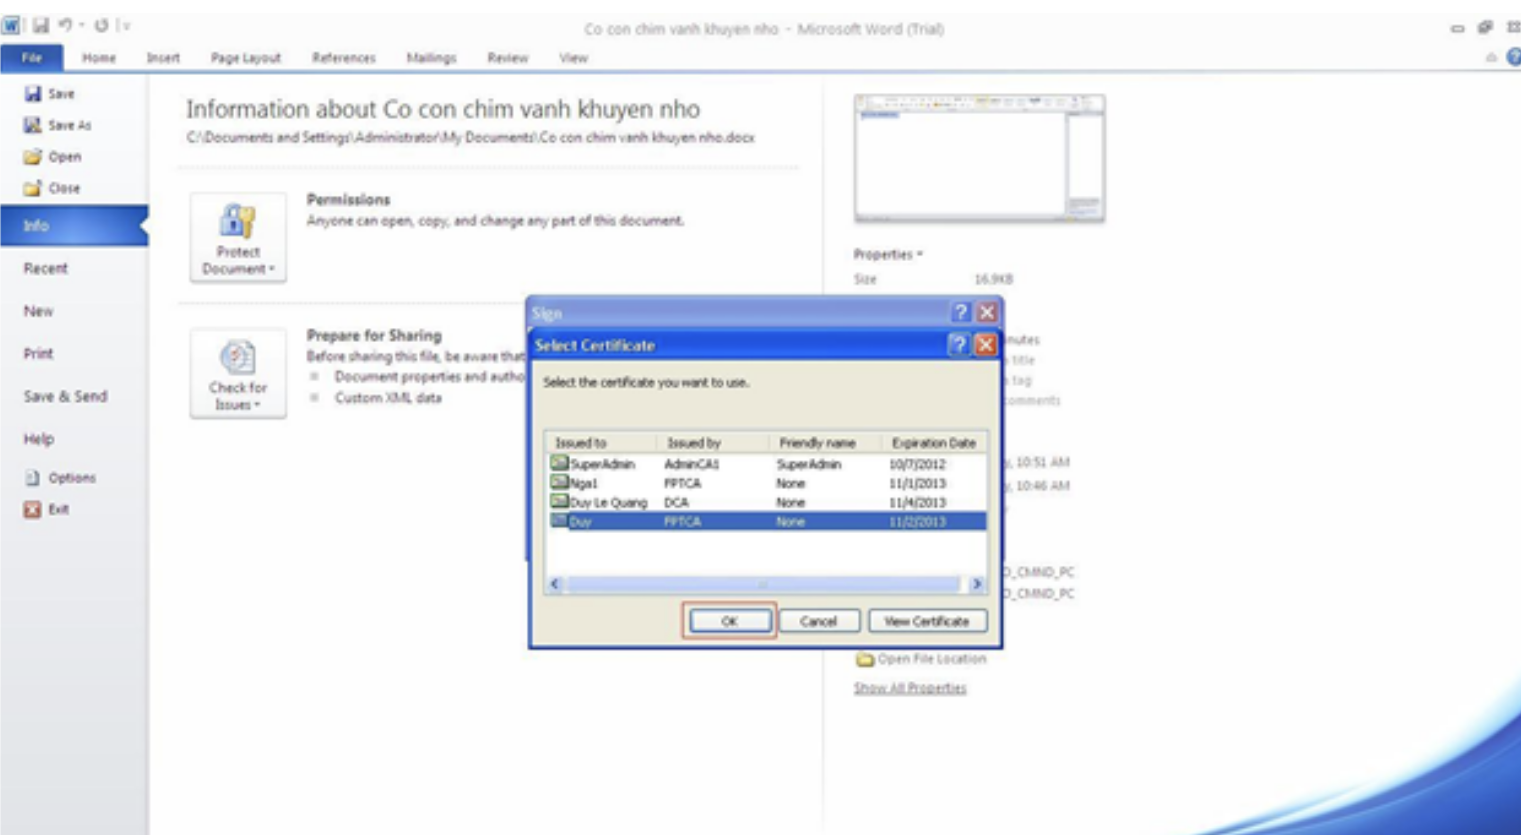Click the Close document icon
The height and width of the screenshot is (835, 1521).
pos(33,188)
